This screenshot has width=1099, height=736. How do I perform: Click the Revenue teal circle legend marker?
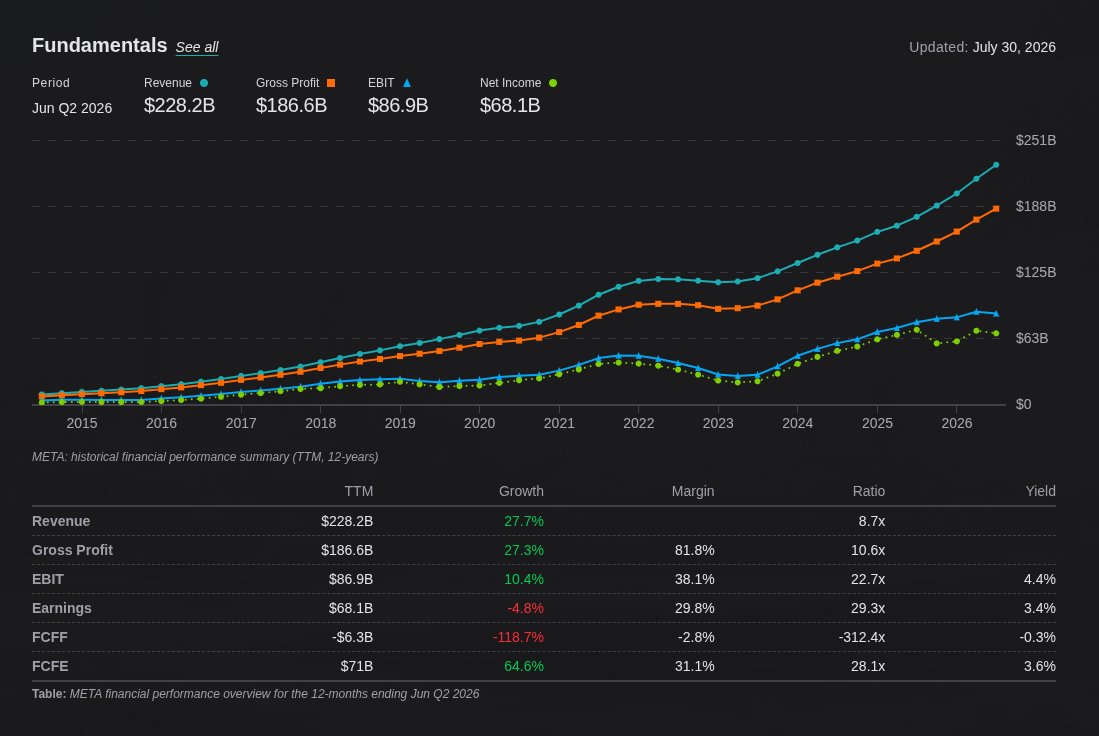(x=204, y=83)
